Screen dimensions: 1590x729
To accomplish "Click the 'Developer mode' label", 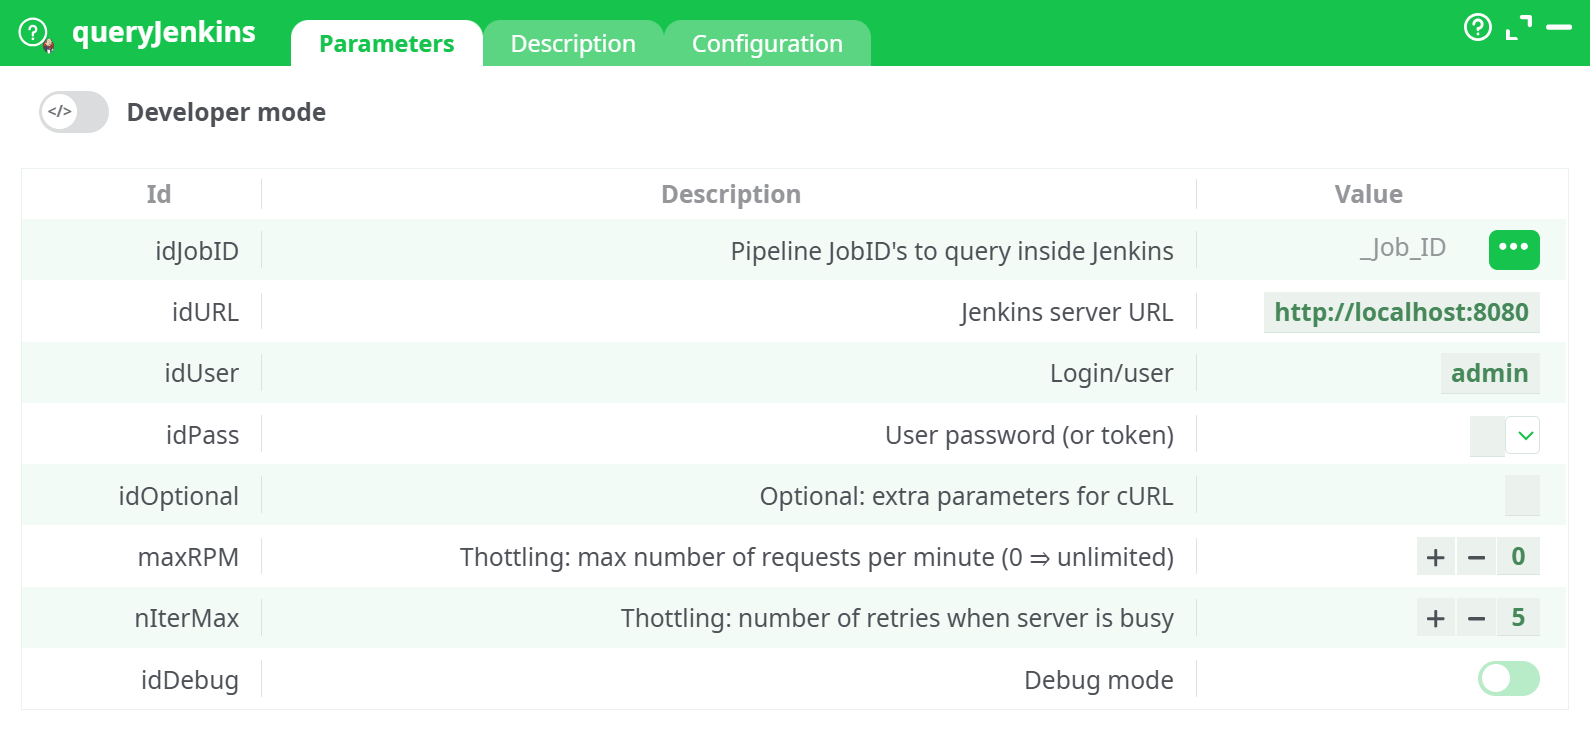I will point(226,112).
